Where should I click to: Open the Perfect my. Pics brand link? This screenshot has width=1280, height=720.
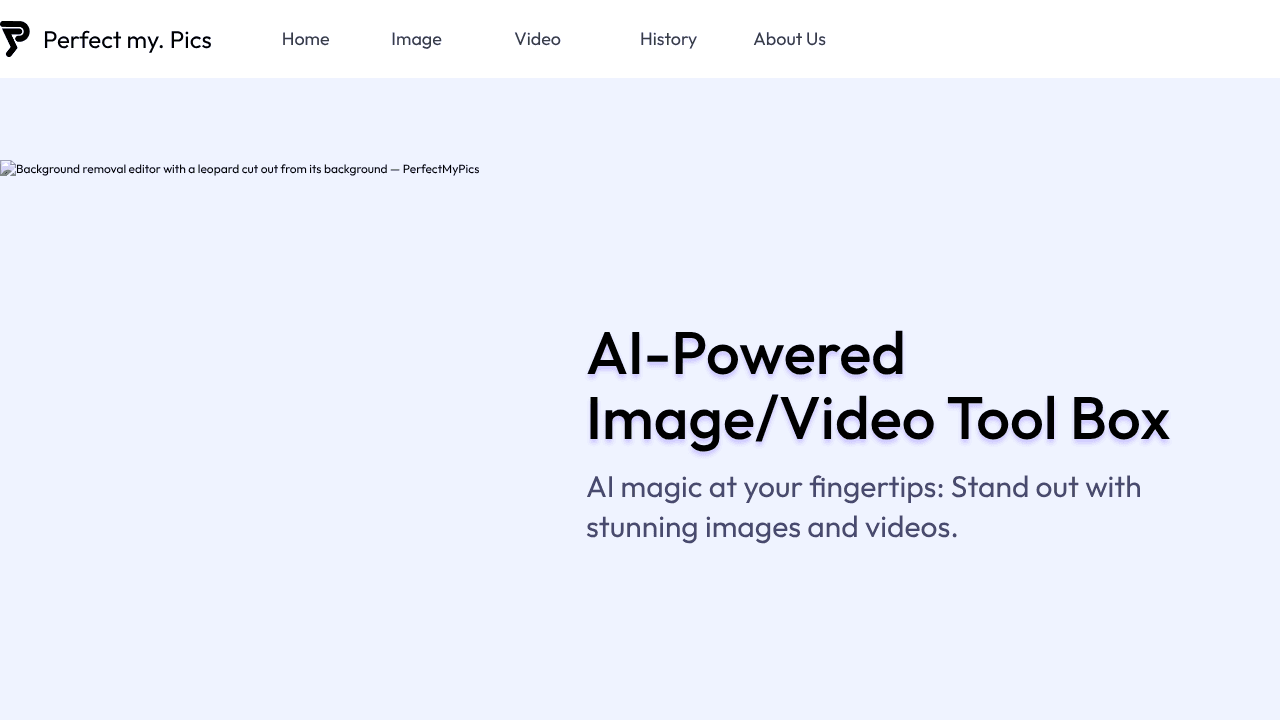[x=106, y=39]
